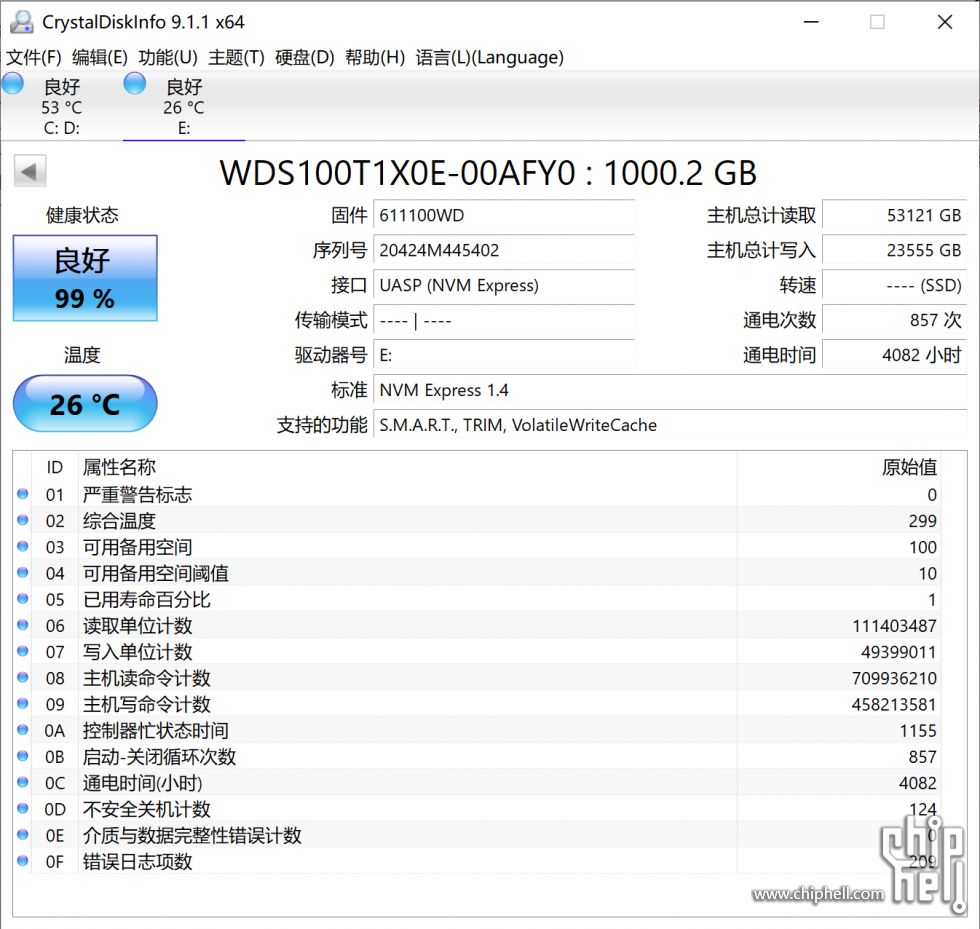Click the host total reads value 53121 GB
Image resolution: width=980 pixels, height=929 pixels.
[894, 216]
